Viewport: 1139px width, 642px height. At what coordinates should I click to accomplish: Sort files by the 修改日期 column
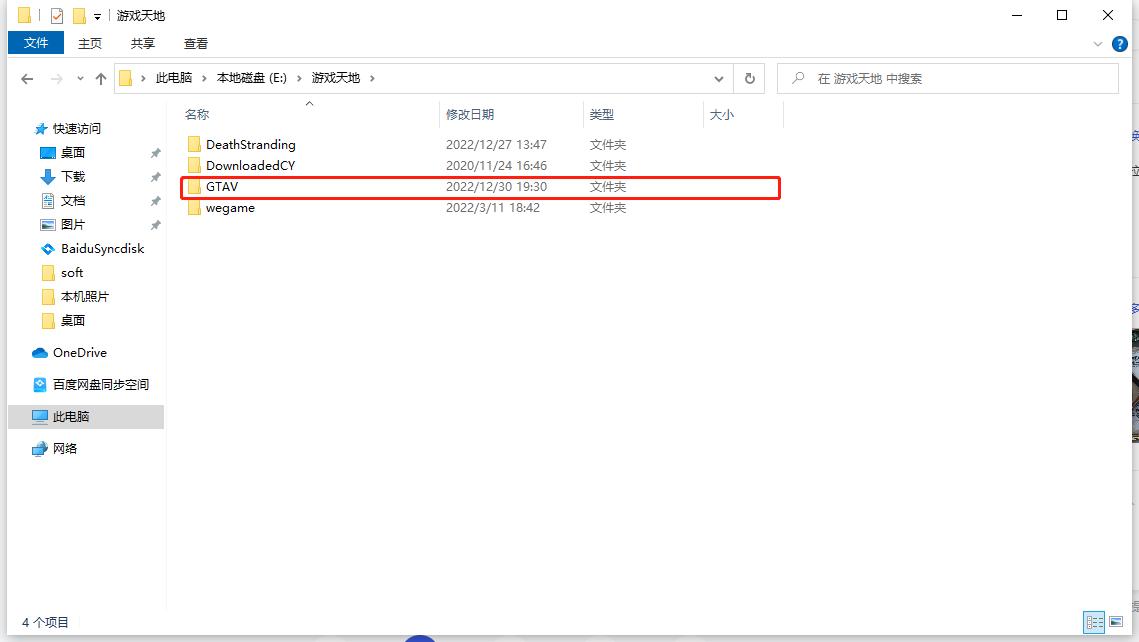click(470, 114)
